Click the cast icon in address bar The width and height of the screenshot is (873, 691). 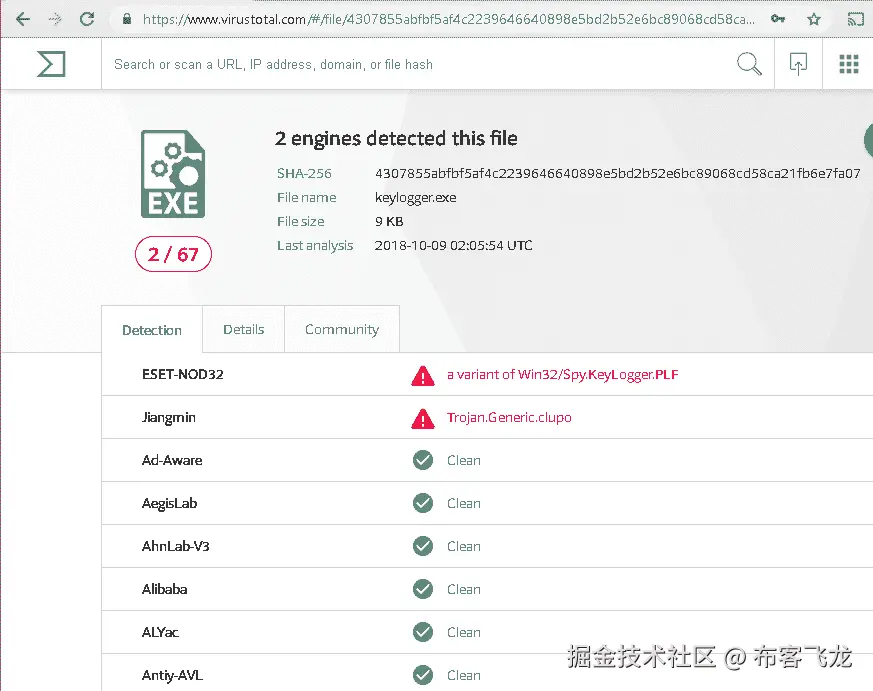(x=855, y=19)
